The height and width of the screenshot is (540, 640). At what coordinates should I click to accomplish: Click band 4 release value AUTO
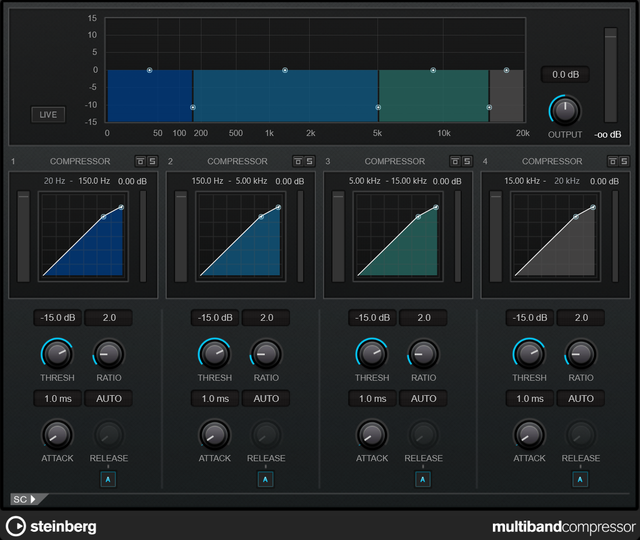coord(581,398)
